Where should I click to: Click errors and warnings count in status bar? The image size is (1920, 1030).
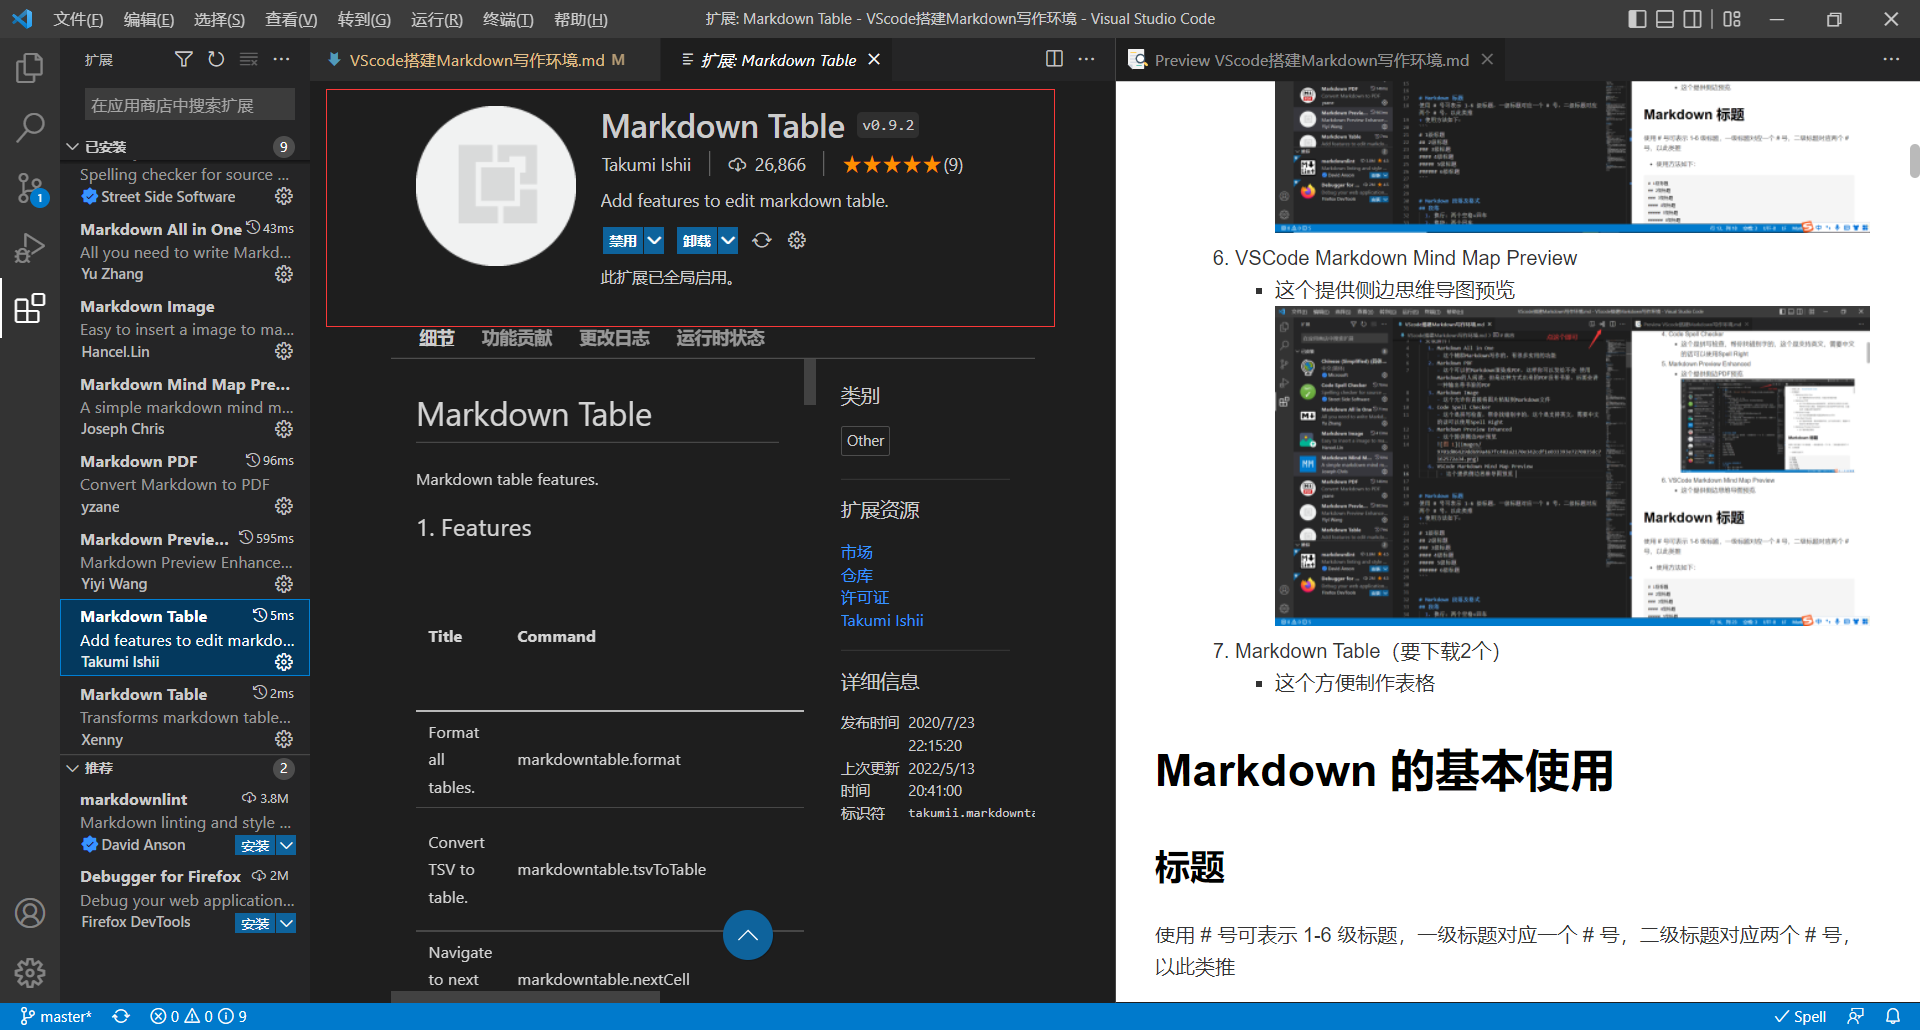coord(198,1016)
